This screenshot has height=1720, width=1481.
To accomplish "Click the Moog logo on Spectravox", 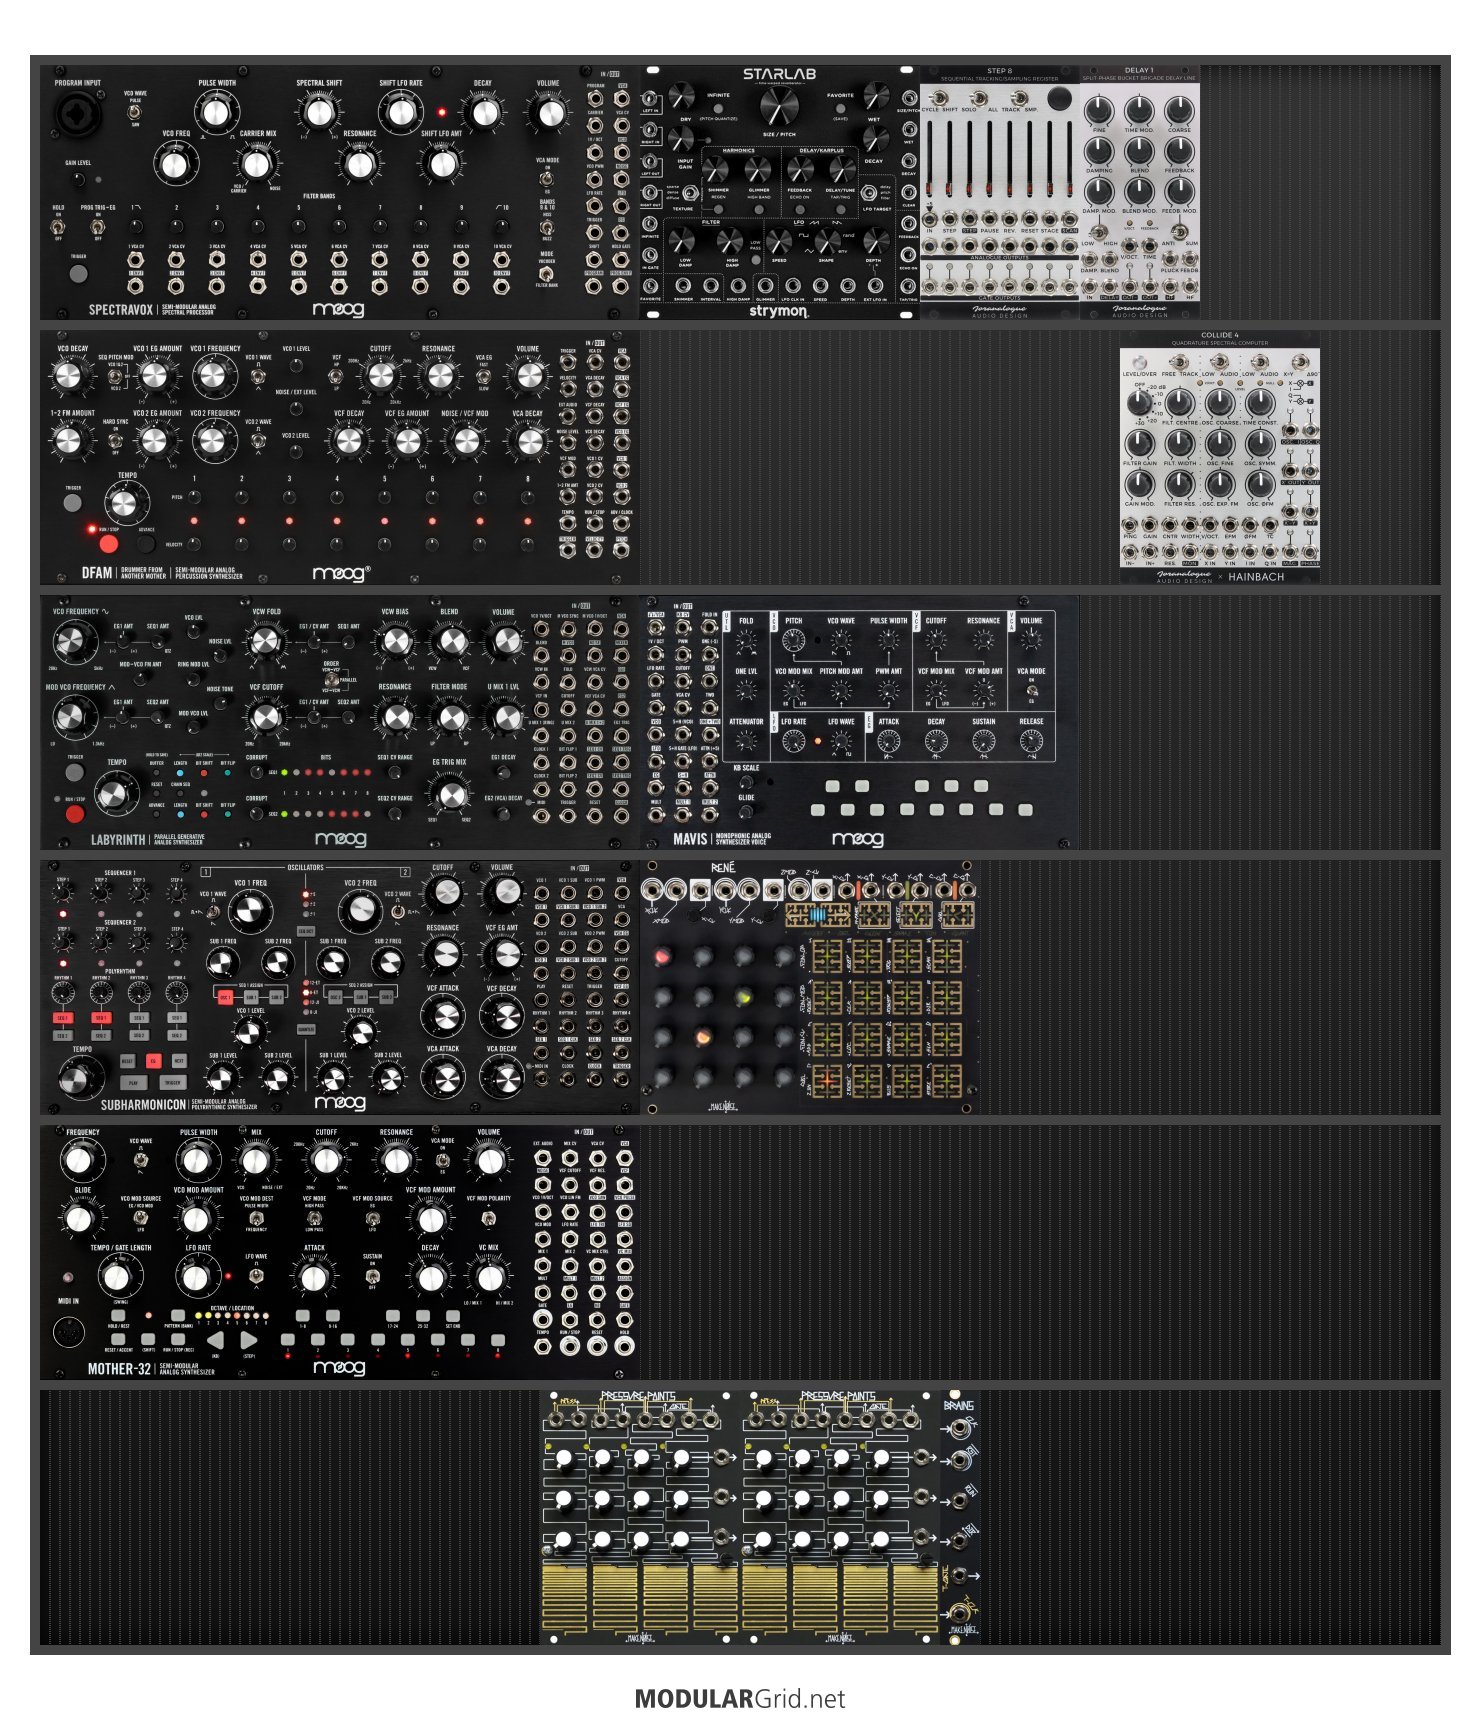I will (339, 309).
